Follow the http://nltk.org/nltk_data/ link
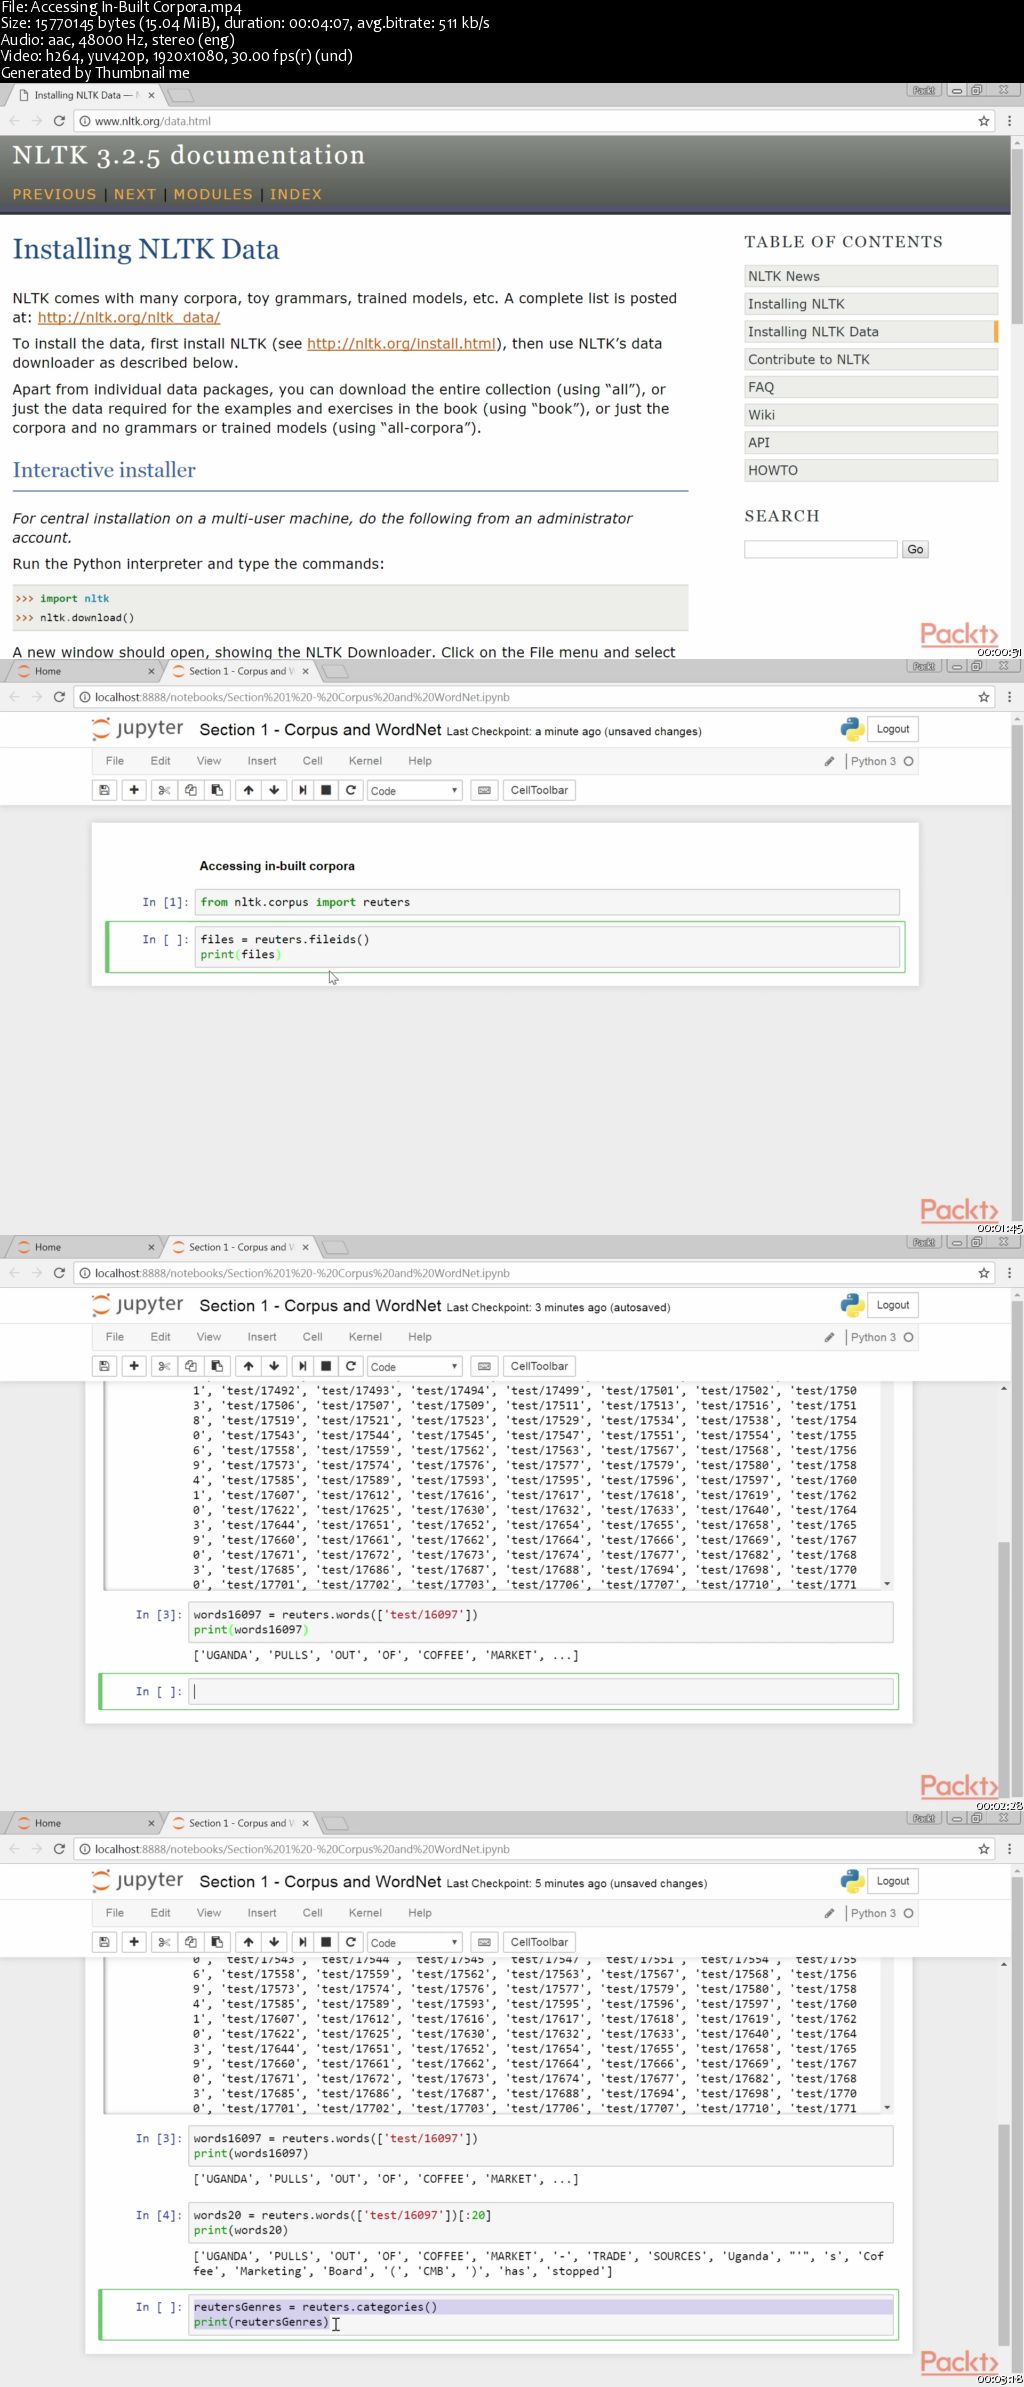1024x2387 pixels. (x=129, y=317)
